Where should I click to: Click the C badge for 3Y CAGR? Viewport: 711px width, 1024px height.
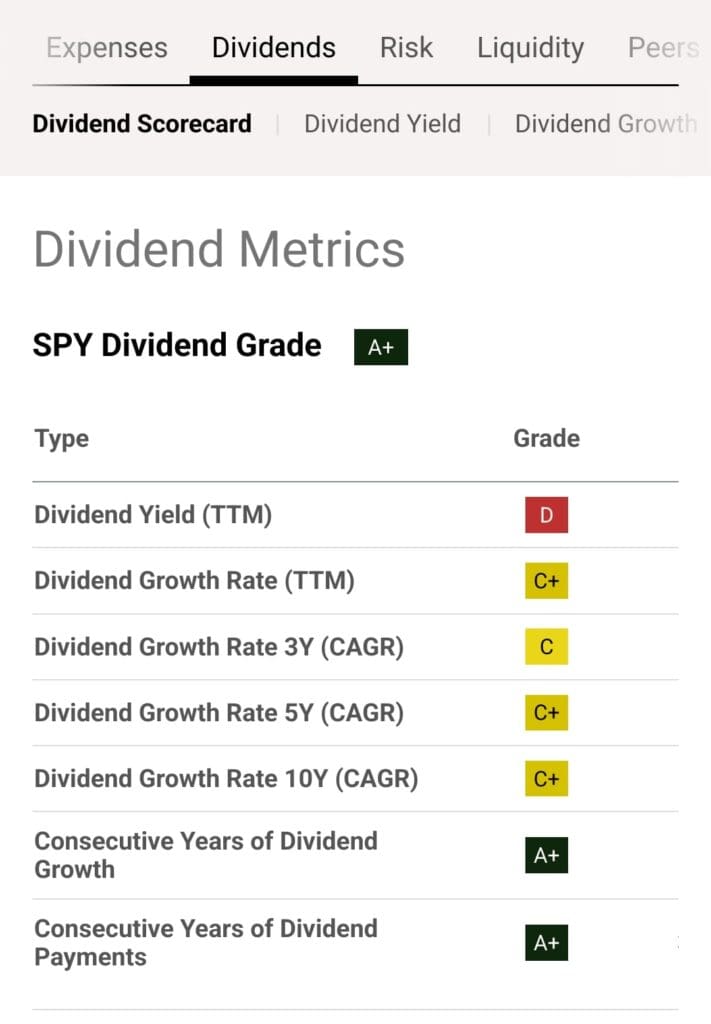(x=546, y=647)
